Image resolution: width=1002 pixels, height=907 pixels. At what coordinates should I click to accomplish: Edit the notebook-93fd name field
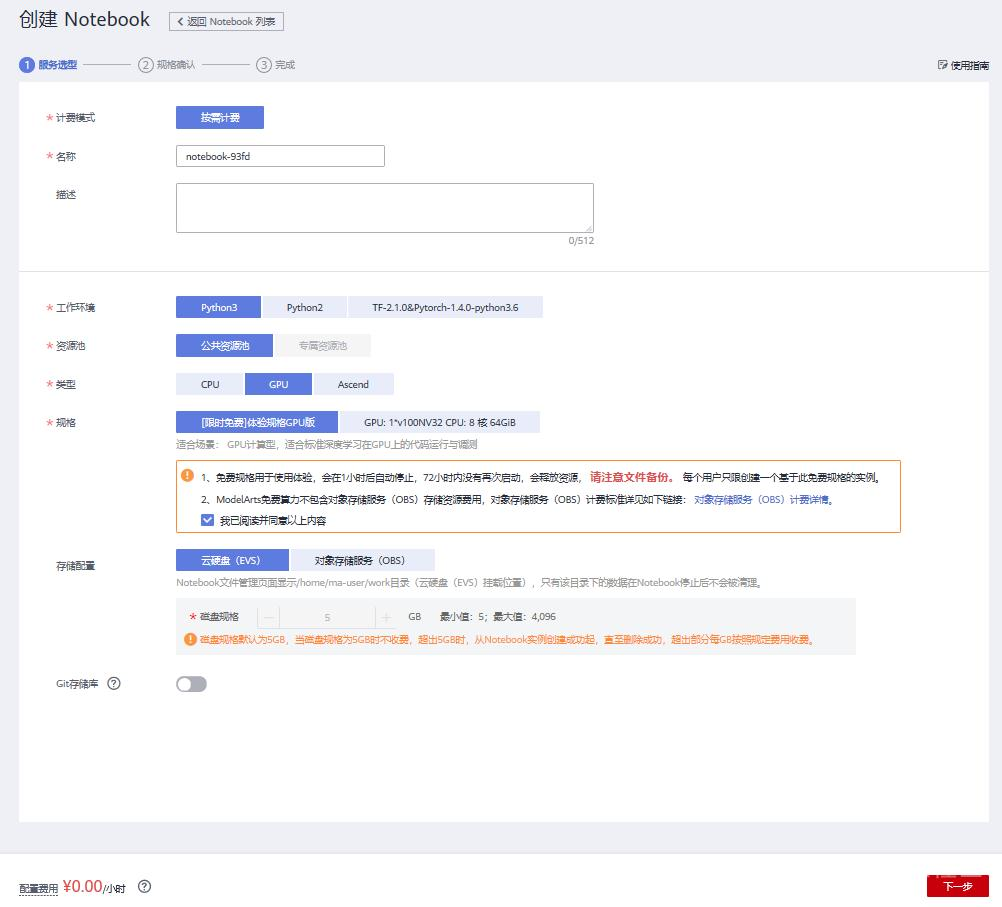point(281,156)
